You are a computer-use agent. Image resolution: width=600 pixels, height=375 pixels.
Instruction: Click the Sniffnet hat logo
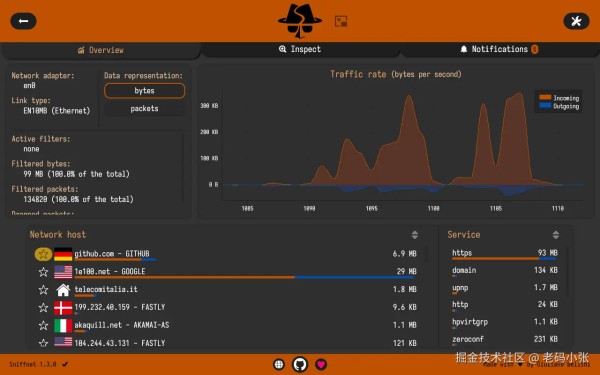point(300,21)
